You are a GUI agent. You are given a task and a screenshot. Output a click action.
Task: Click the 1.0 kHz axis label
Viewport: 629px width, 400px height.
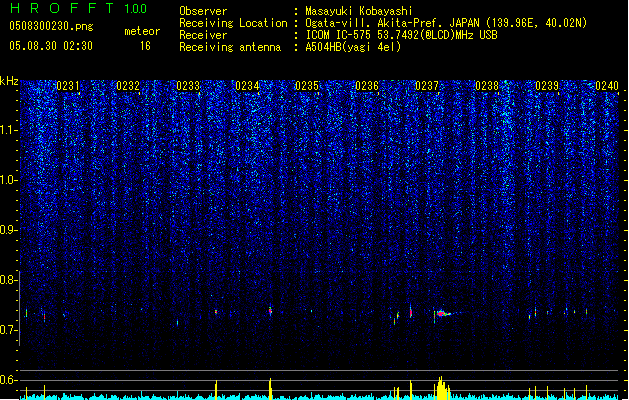click(x=9, y=180)
